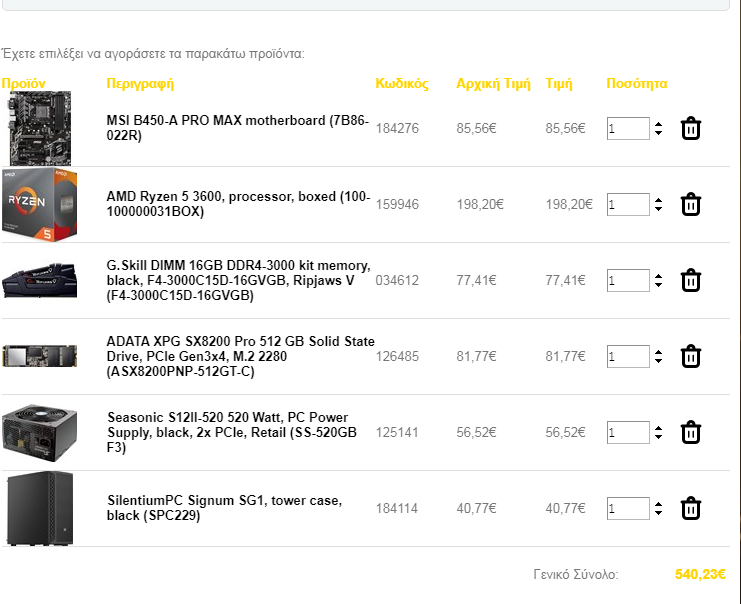Increase quantity of G.Skill memory kit
The width and height of the screenshot is (741, 604).
[658, 276]
